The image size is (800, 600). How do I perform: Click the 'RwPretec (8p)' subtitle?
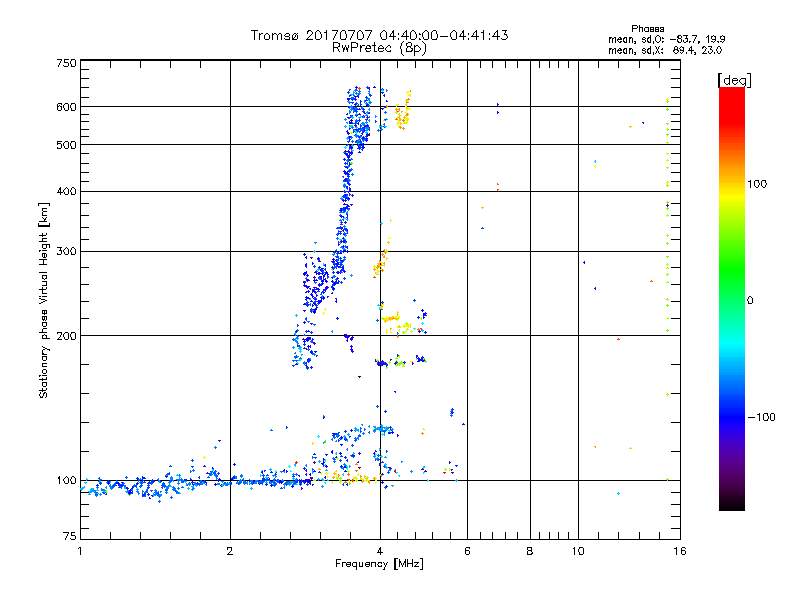click(x=379, y=48)
